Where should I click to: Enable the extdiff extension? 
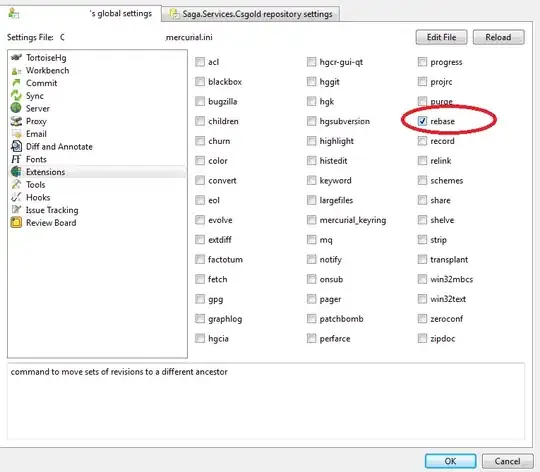pyautogui.click(x=200, y=240)
